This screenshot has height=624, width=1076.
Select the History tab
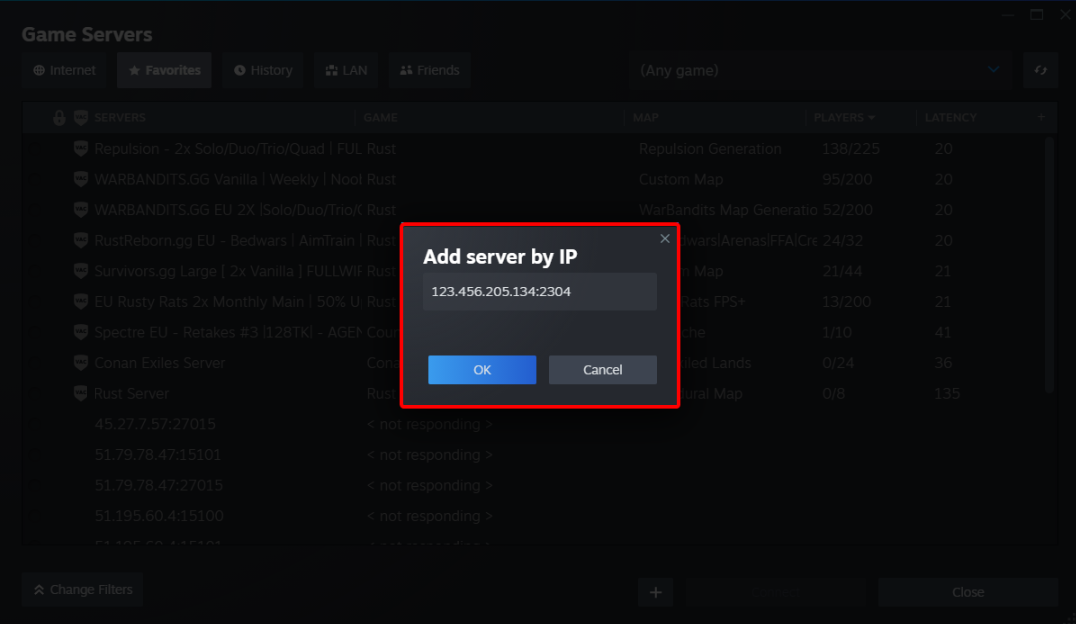(263, 71)
